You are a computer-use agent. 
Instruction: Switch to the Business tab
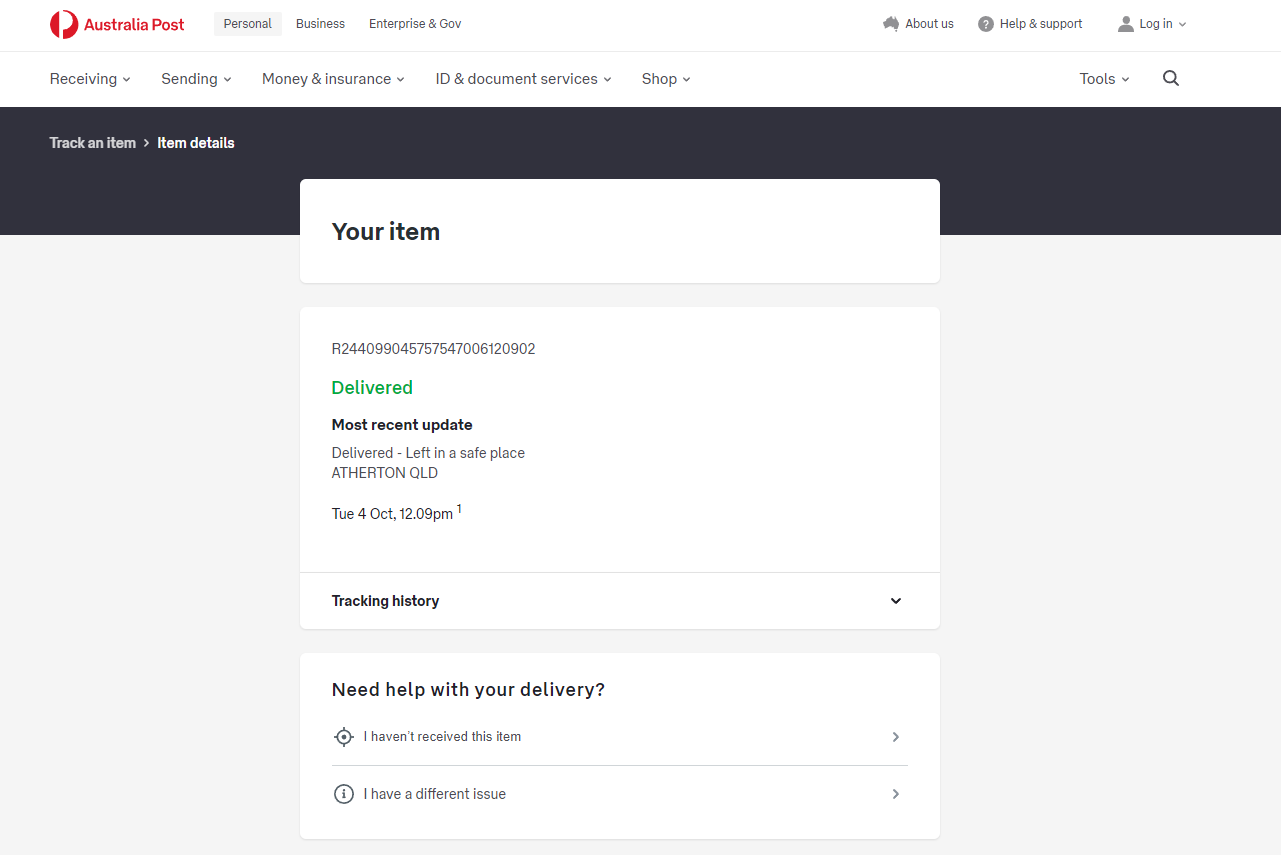pos(320,24)
